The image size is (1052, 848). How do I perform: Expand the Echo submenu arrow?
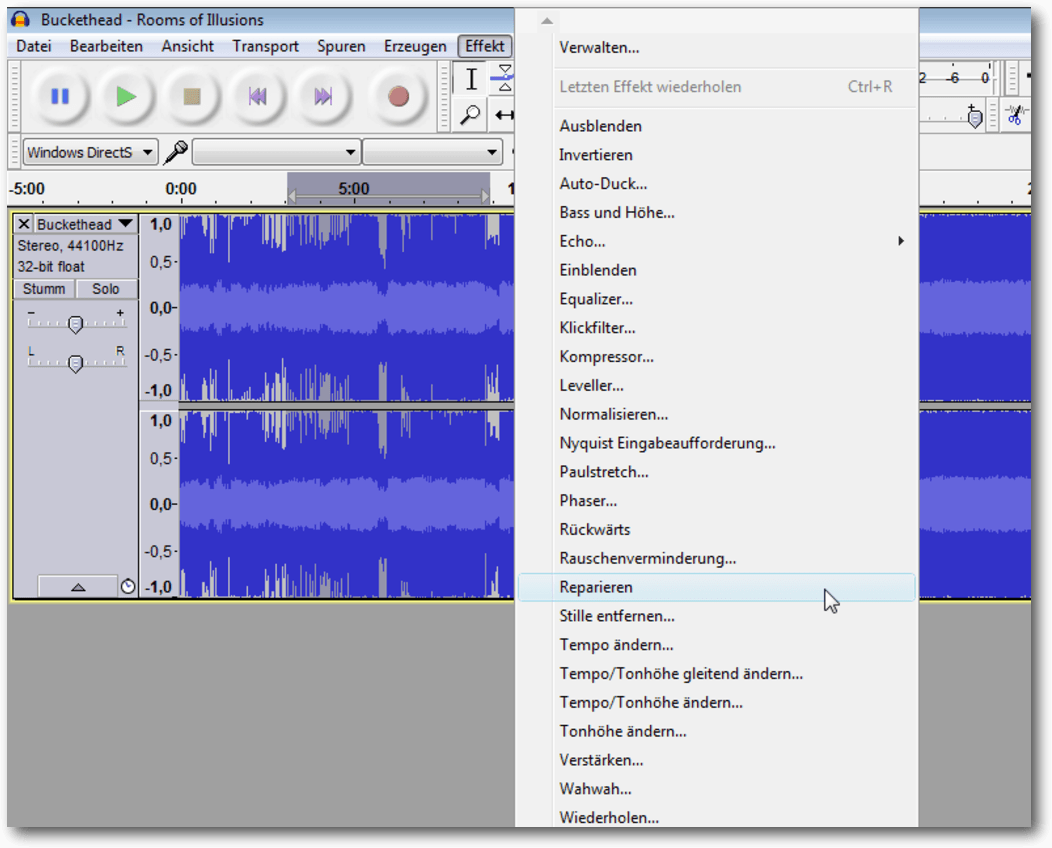click(900, 241)
